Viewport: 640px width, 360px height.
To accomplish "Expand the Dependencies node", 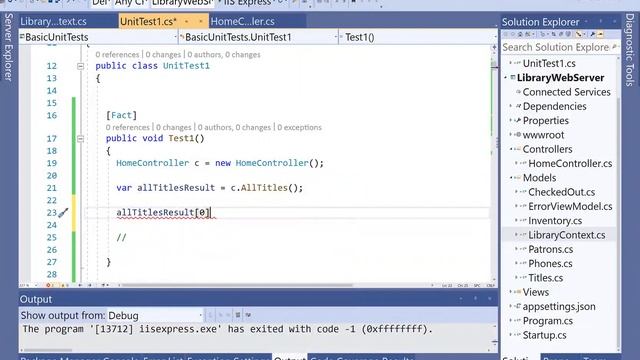I will (511, 106).
